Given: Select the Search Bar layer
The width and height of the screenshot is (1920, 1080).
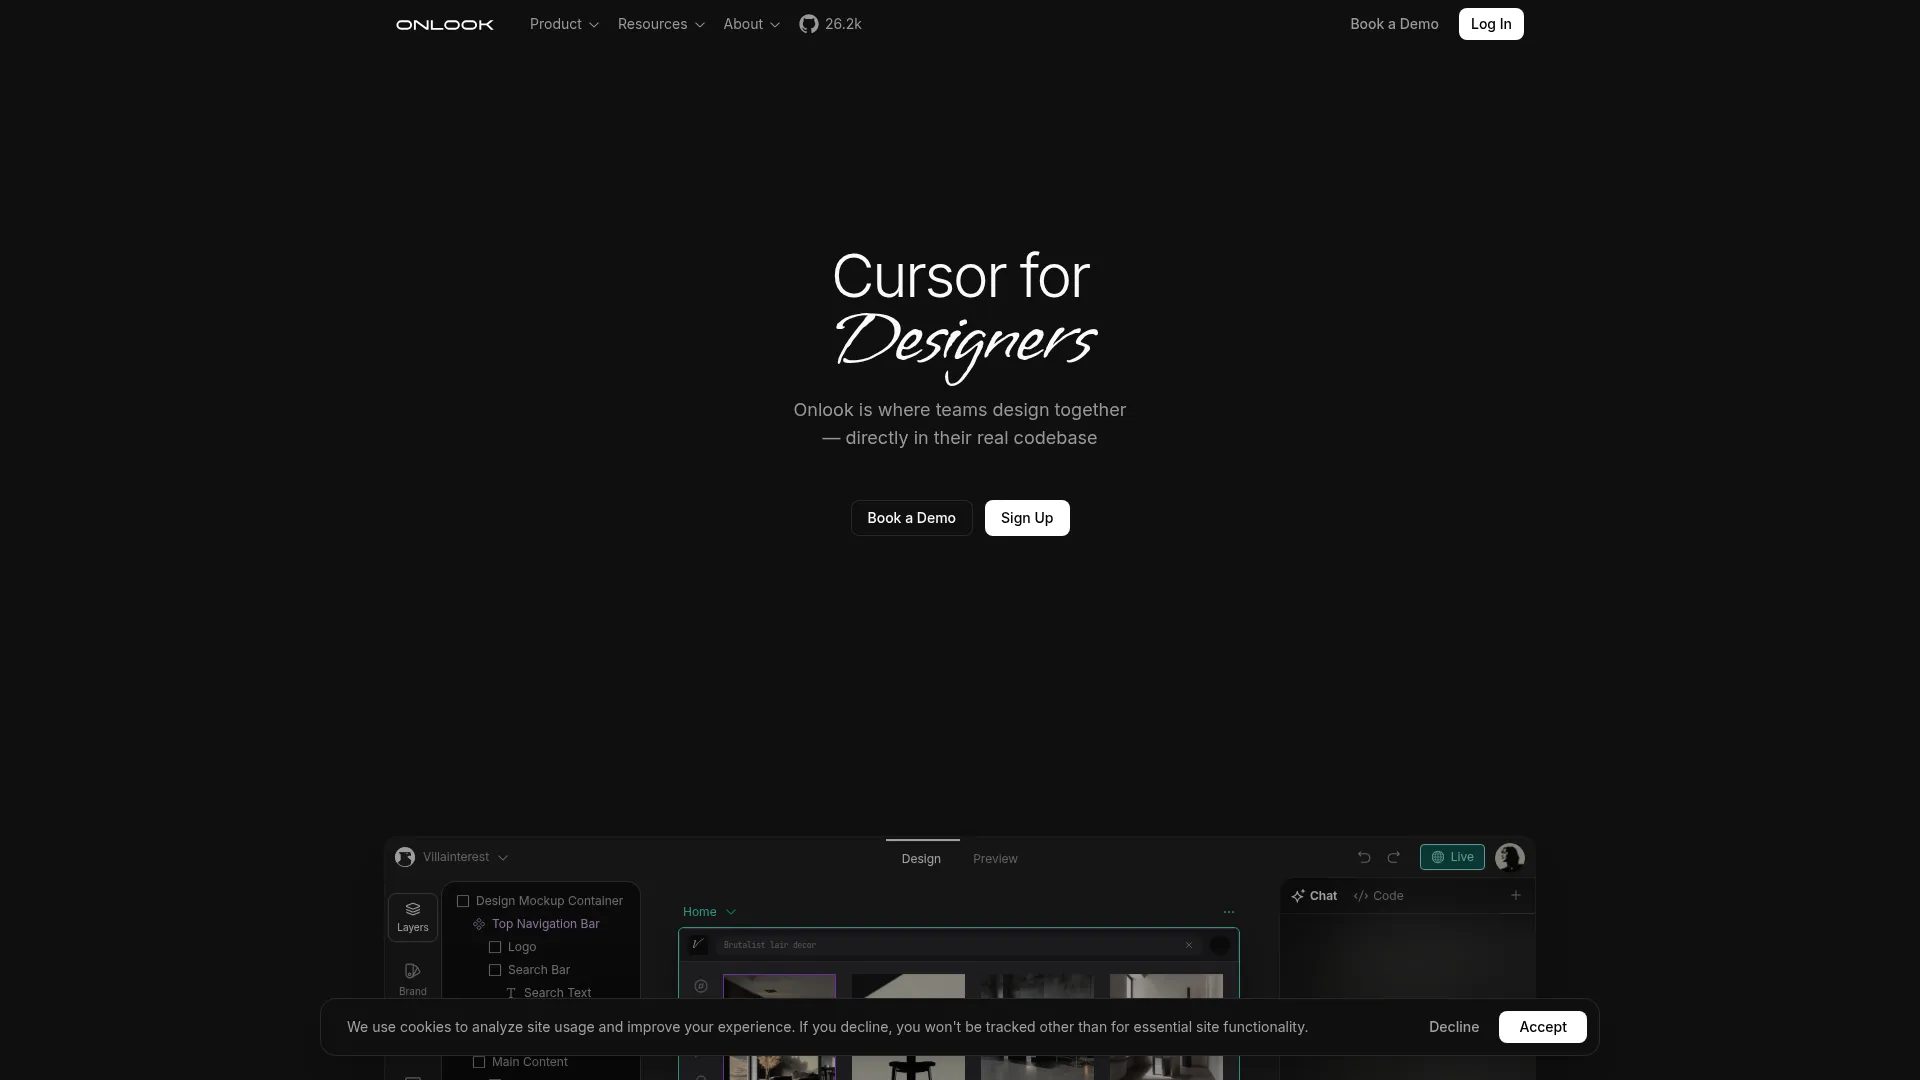Looking at the screenshot, I should pyautogui.click(x=541, y=970).
